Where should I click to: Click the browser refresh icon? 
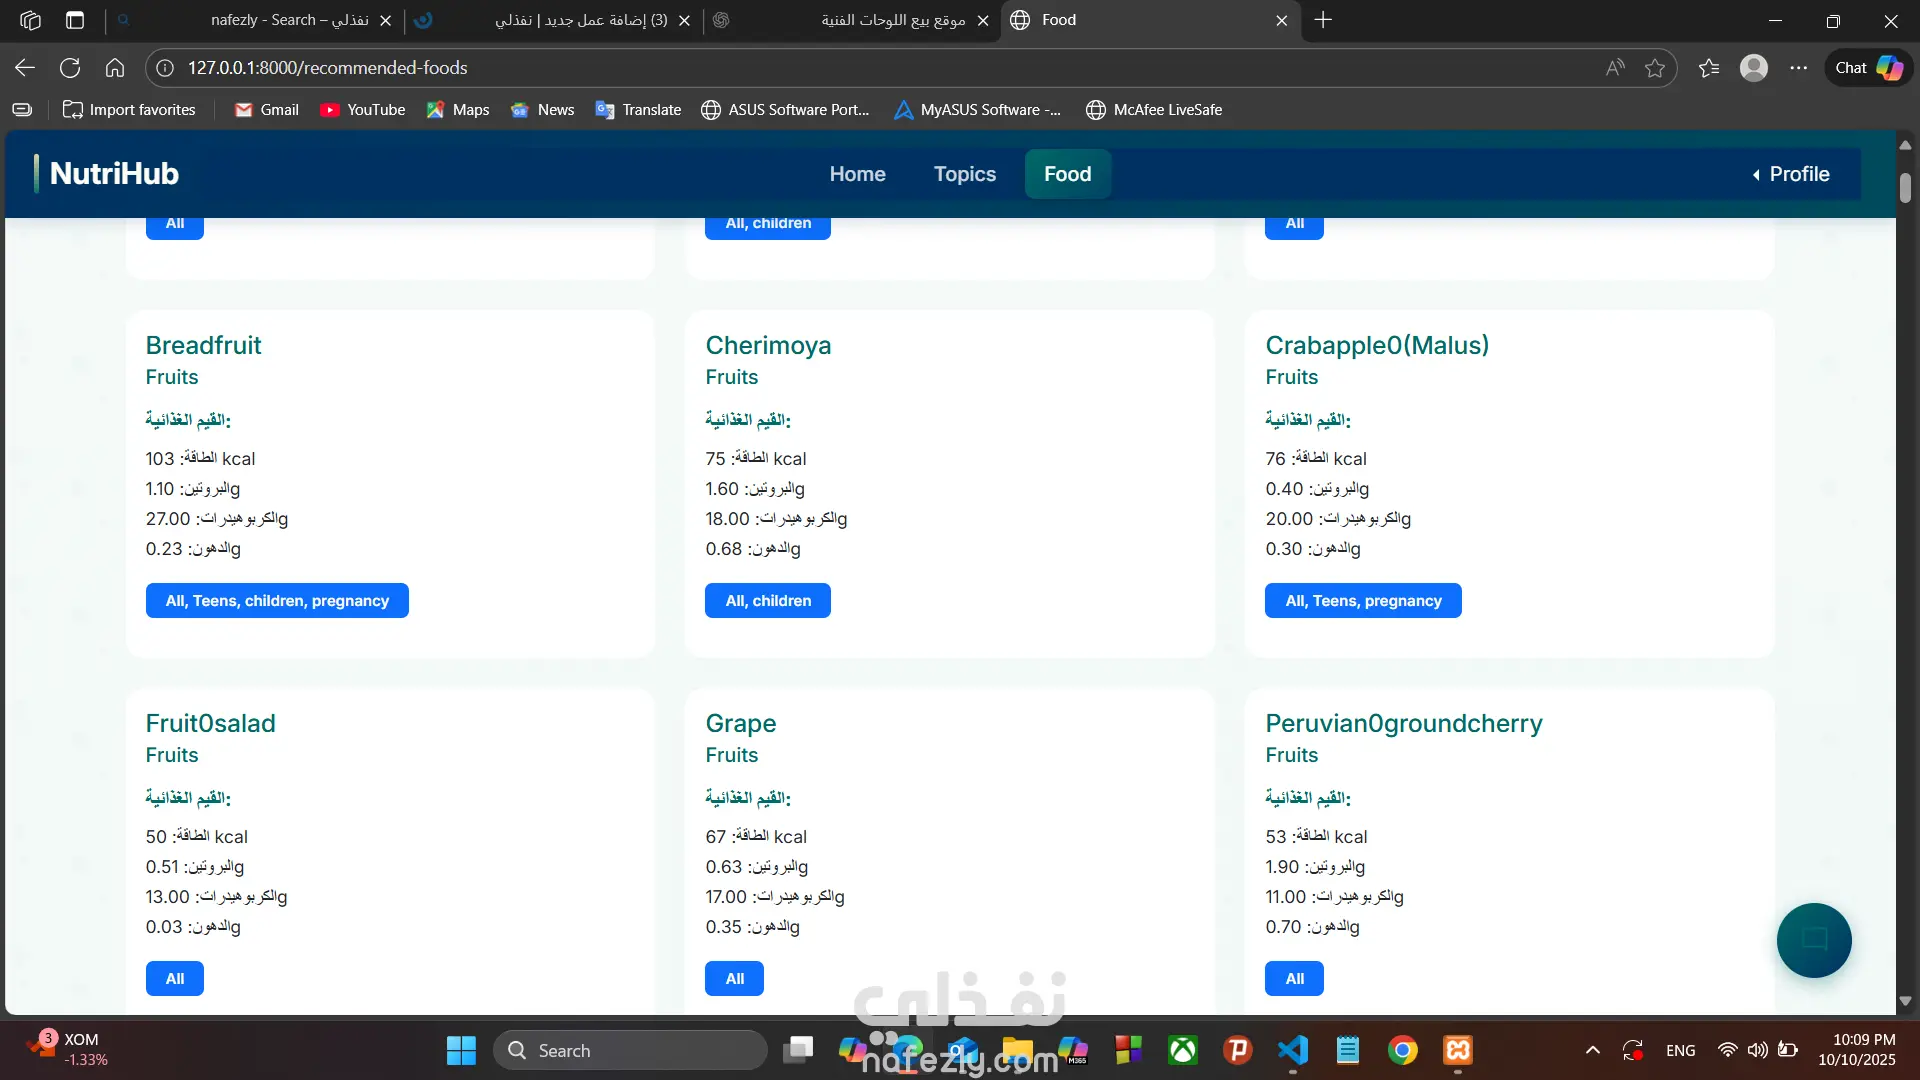point(70,68)
